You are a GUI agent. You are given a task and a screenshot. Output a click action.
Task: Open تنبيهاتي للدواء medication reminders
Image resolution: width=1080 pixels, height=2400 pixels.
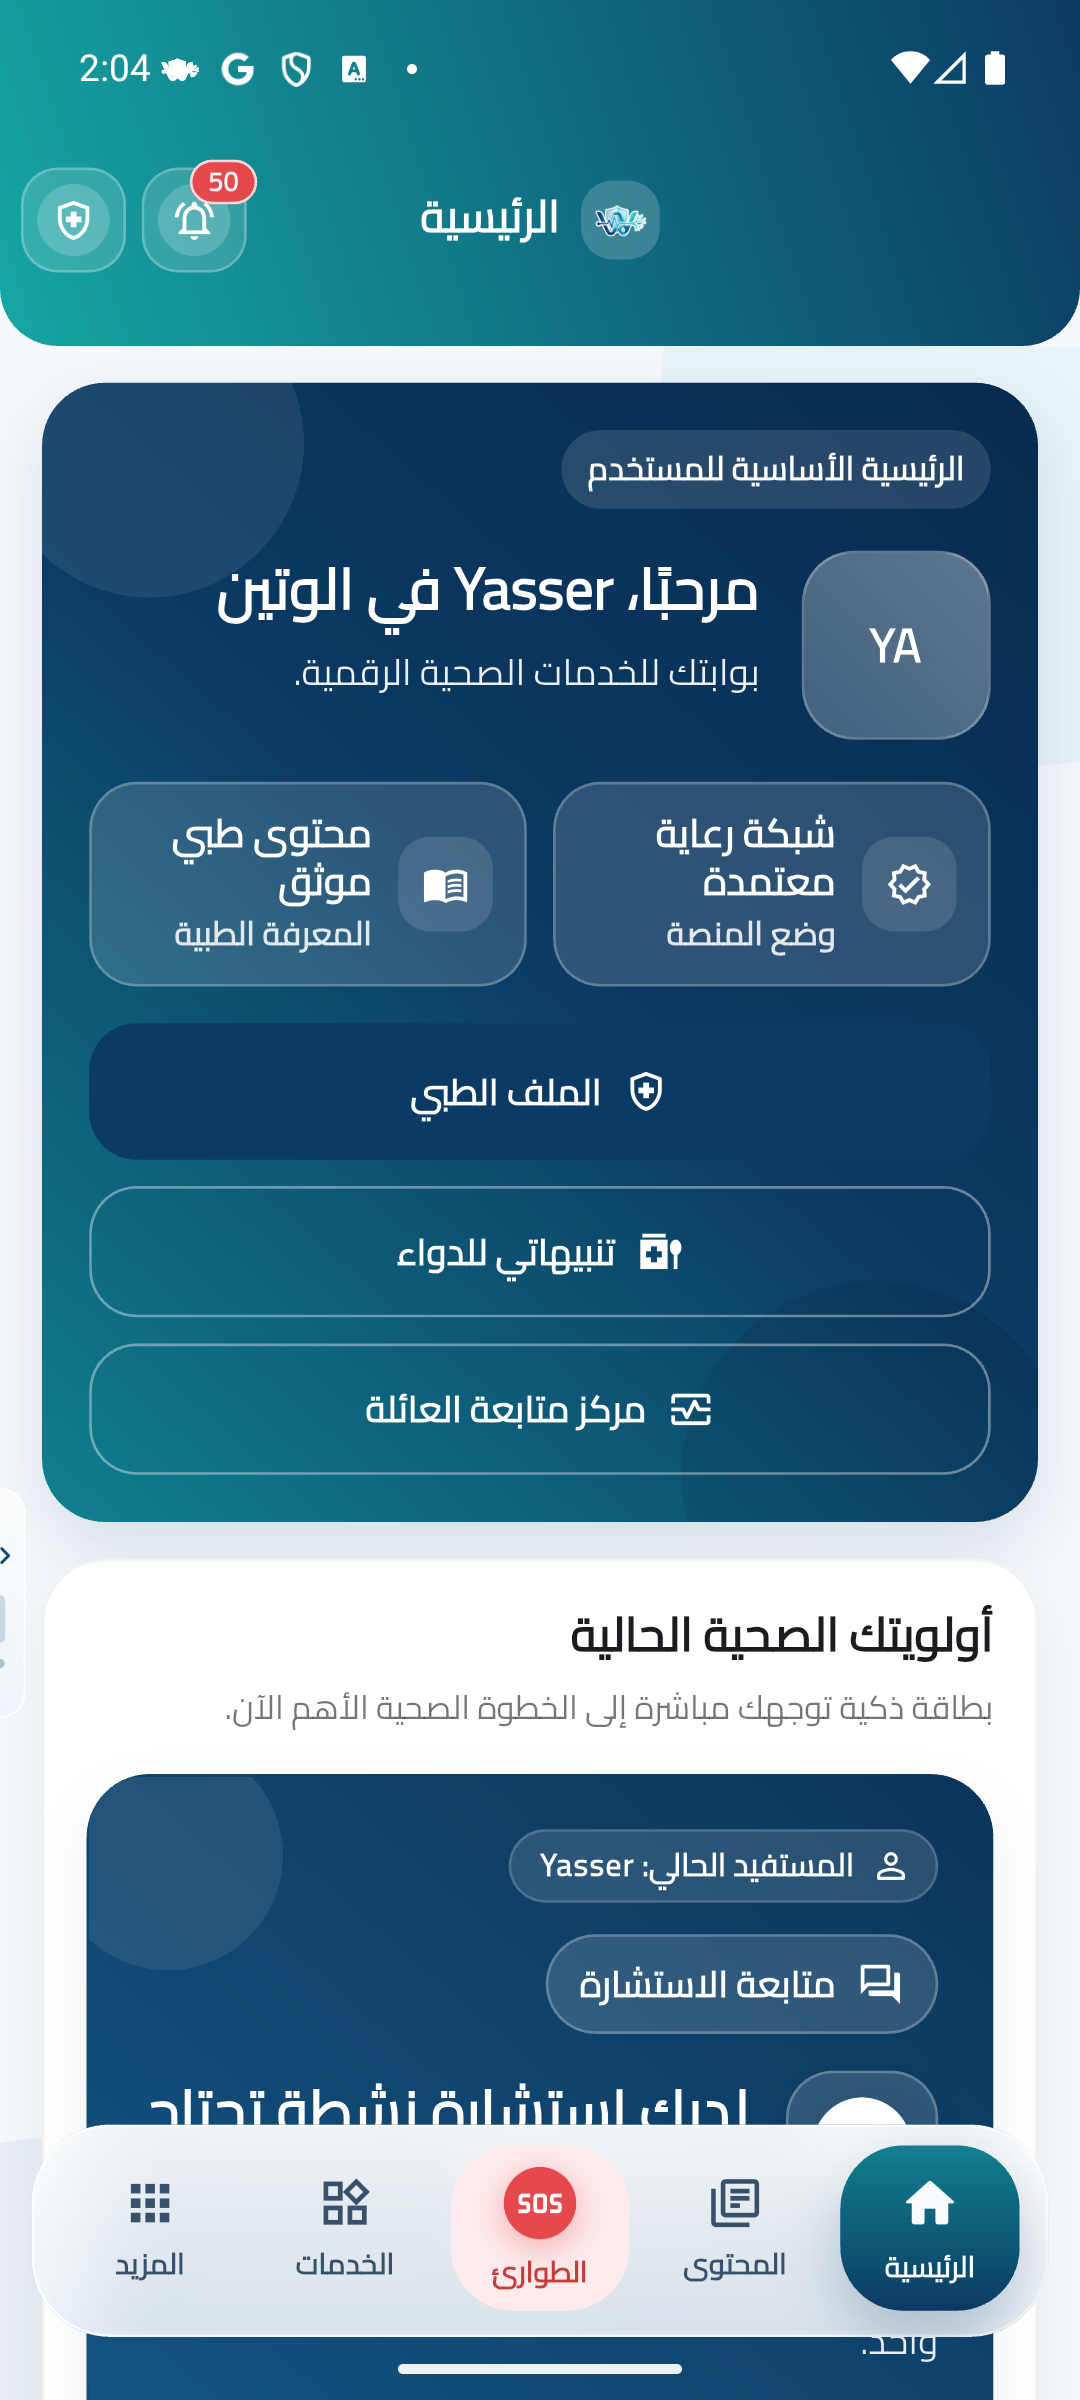click(540, 1252)
